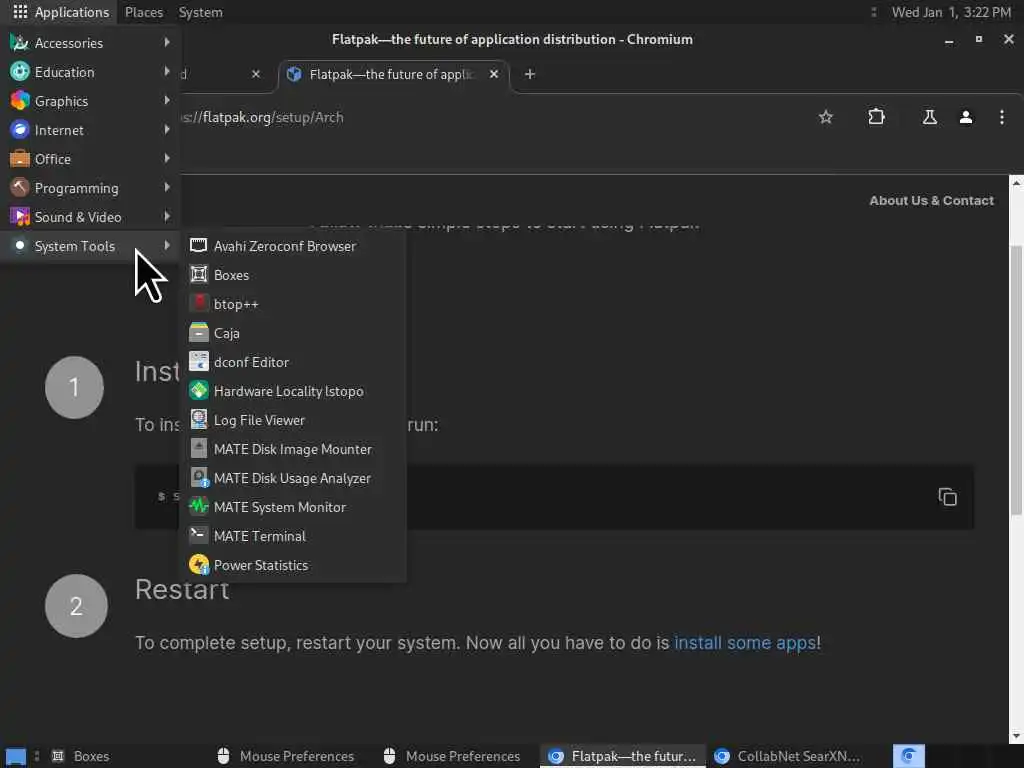
Task: Click show desktop button in bottom panel
Action: coord(16,756)
